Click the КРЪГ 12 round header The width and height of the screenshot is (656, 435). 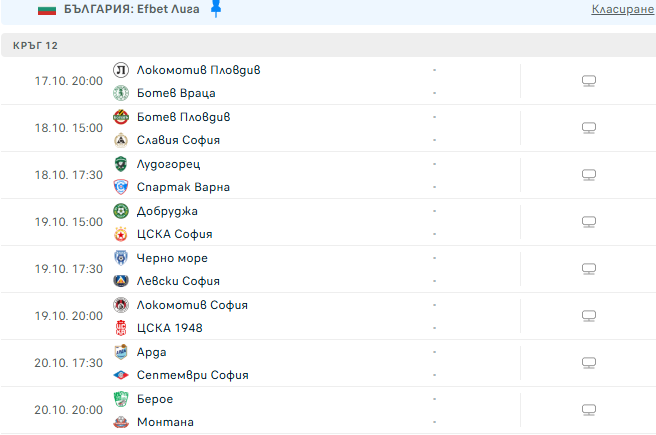[x=35, y=46]
